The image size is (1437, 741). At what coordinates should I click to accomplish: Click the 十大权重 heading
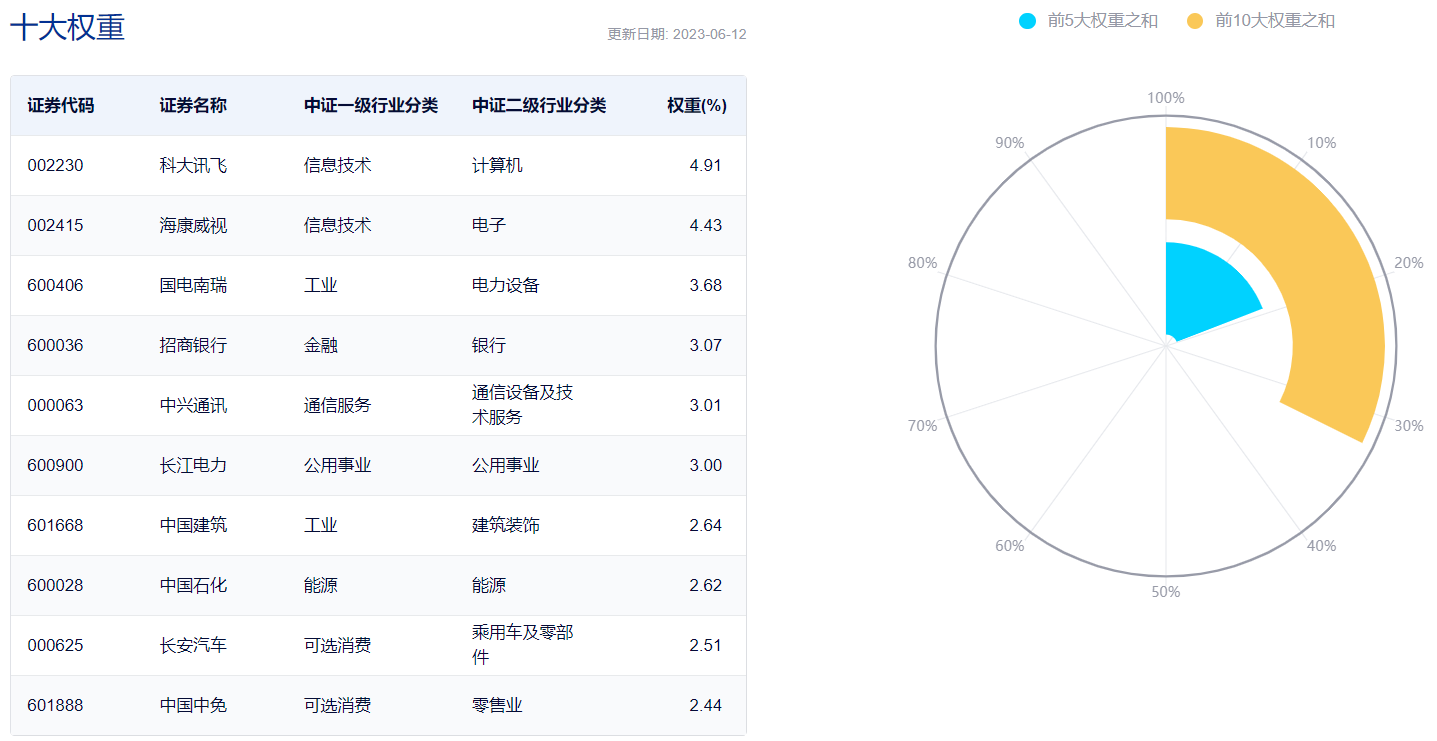pos(68,27)
